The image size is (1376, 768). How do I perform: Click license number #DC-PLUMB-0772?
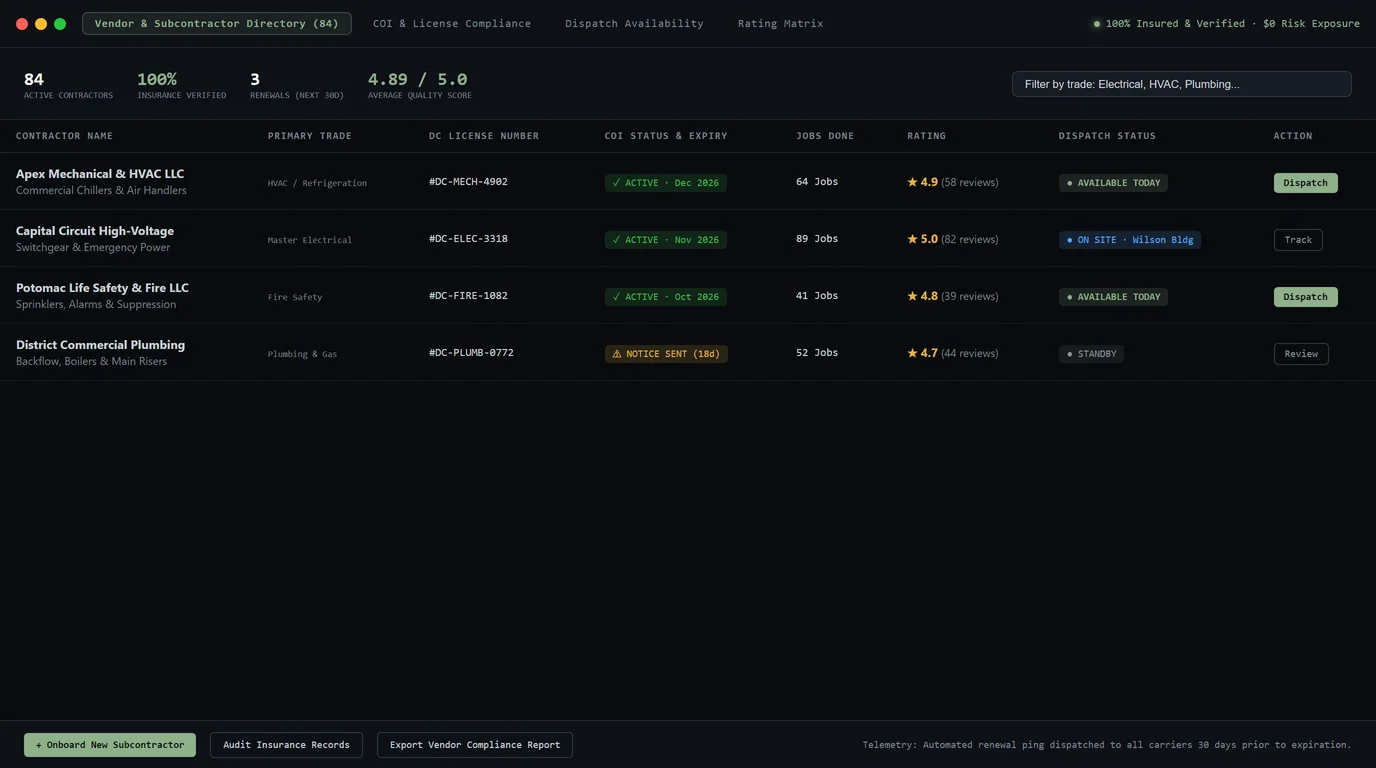click(x=471, y=353)
